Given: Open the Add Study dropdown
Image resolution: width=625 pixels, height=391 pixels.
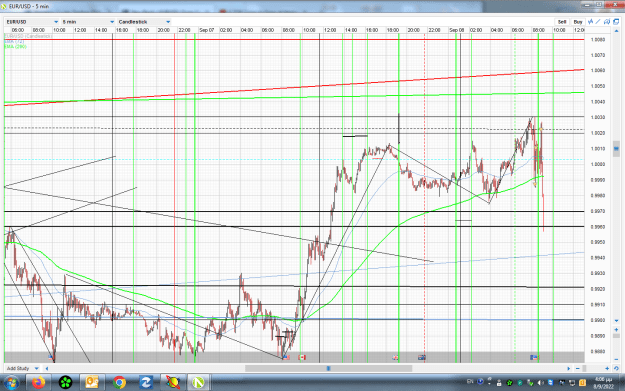Looking at the screenshot, I should tap(23, 368).
